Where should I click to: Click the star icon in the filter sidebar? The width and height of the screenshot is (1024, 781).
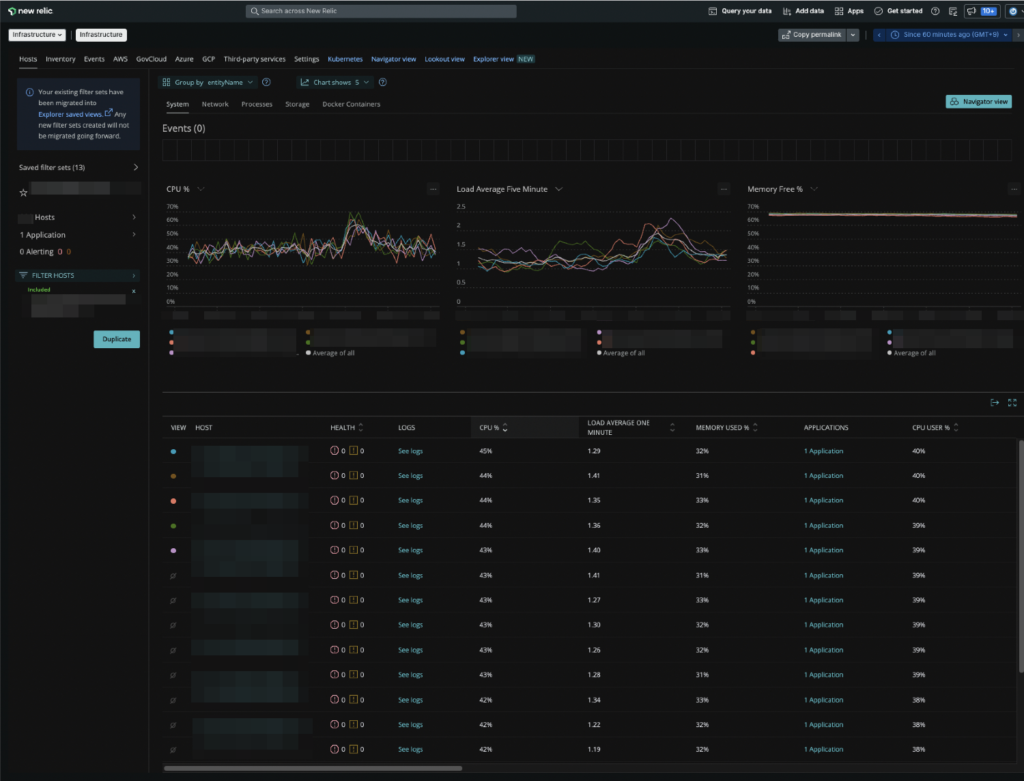tap(24, 193)
